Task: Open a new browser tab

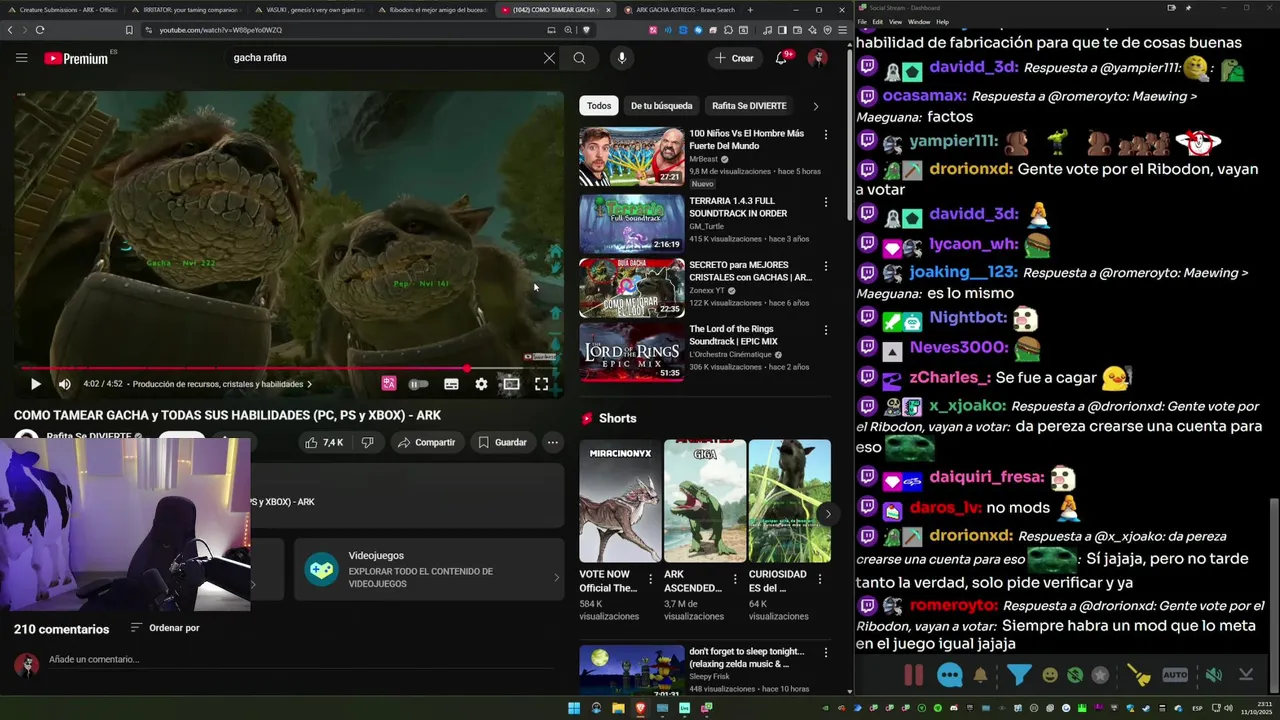Action: [x=750, y=10]
